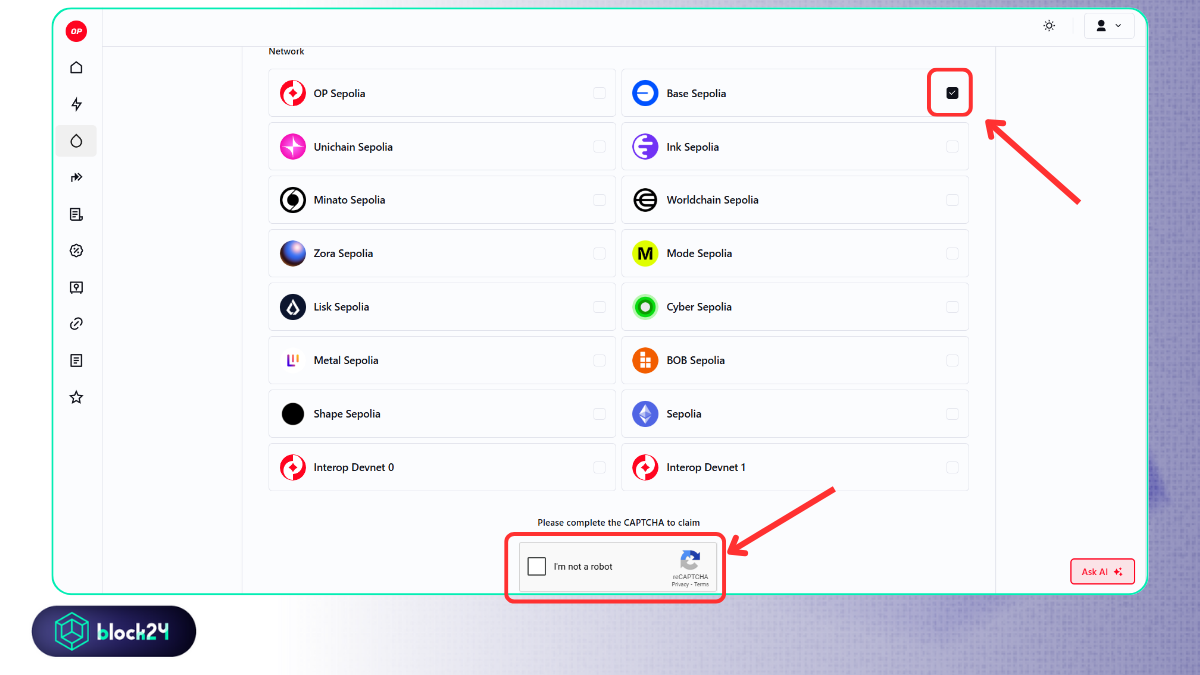This screenshot has height=675, width=1200.
Task: Open the percent badge sidebar icon
Action: (x=76, y=251)
